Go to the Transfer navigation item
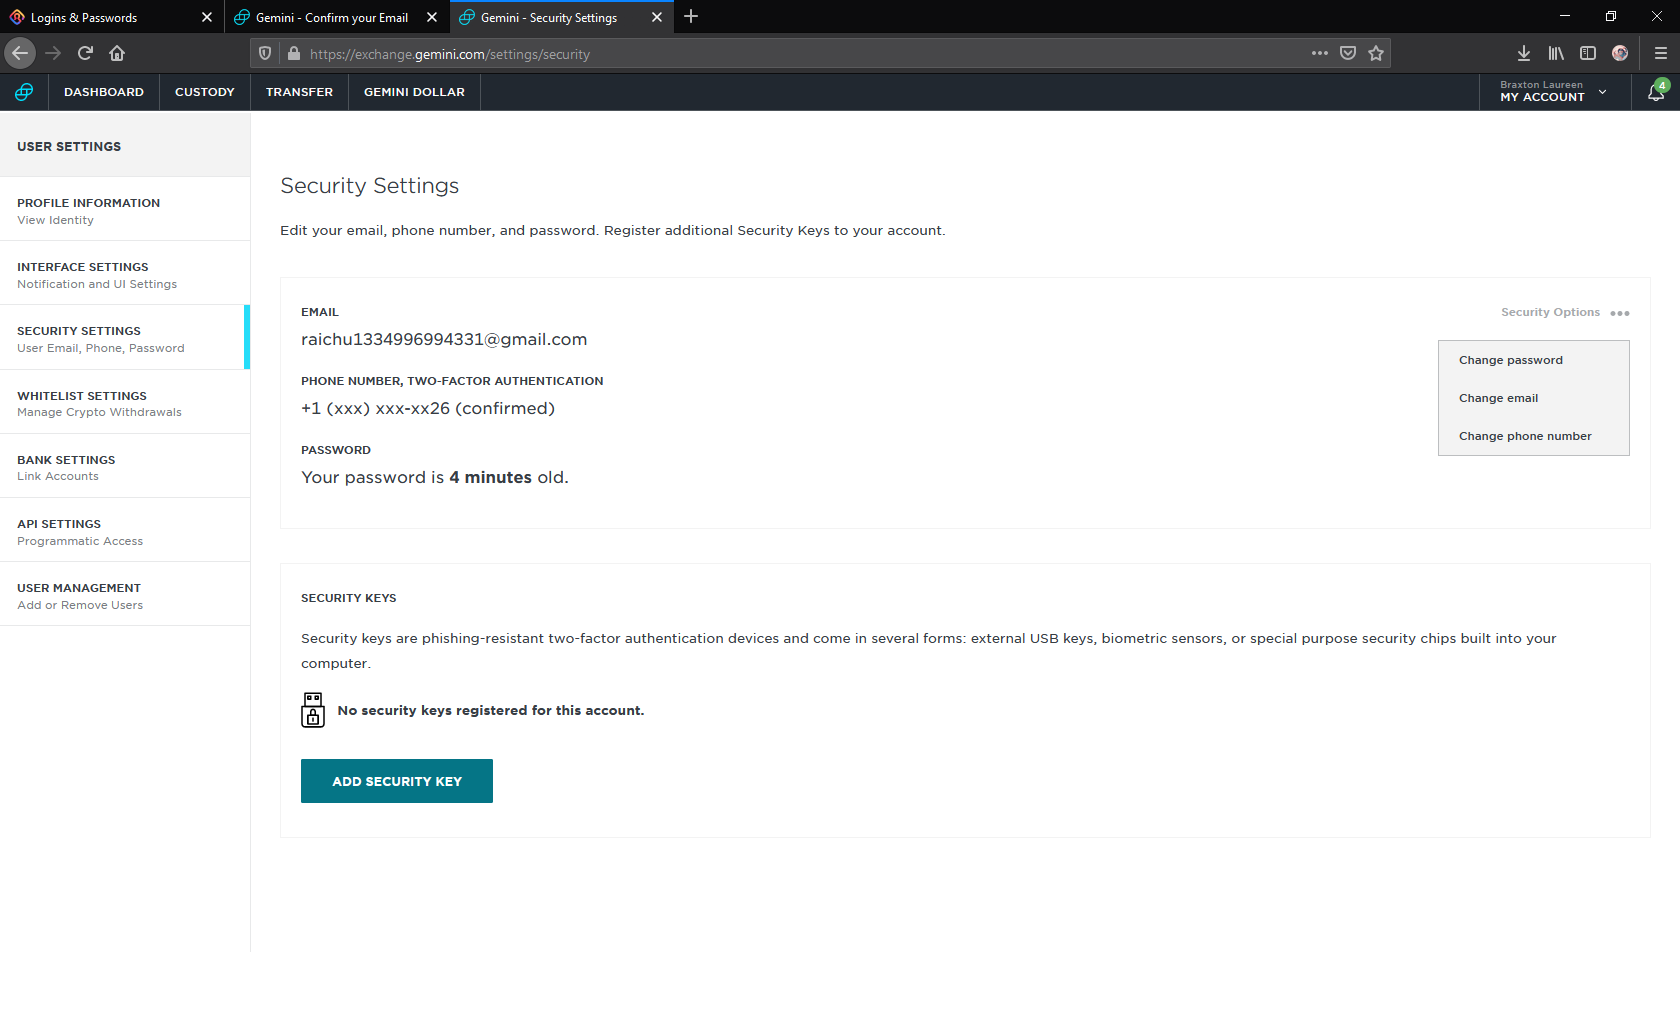The width and height of the screenshot is (1680, 1010). coord(299,92)
